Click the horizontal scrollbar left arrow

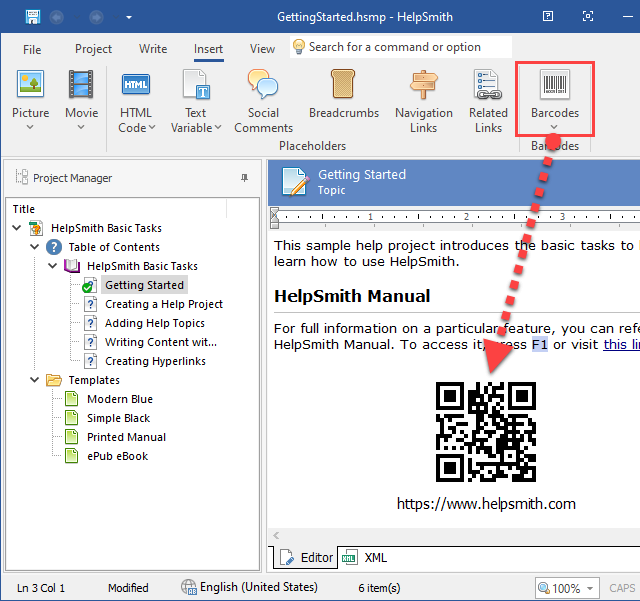click(276, 535)
